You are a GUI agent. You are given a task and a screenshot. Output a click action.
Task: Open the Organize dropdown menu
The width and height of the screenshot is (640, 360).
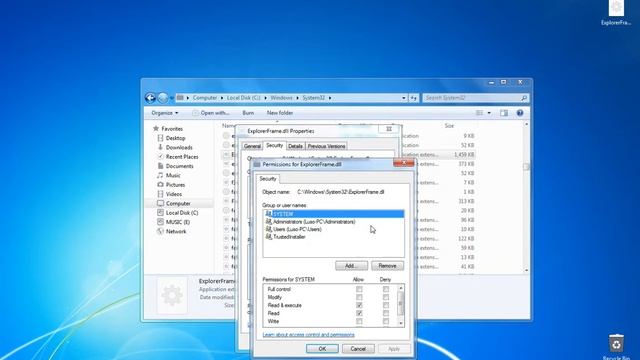[x=164, y=113]
